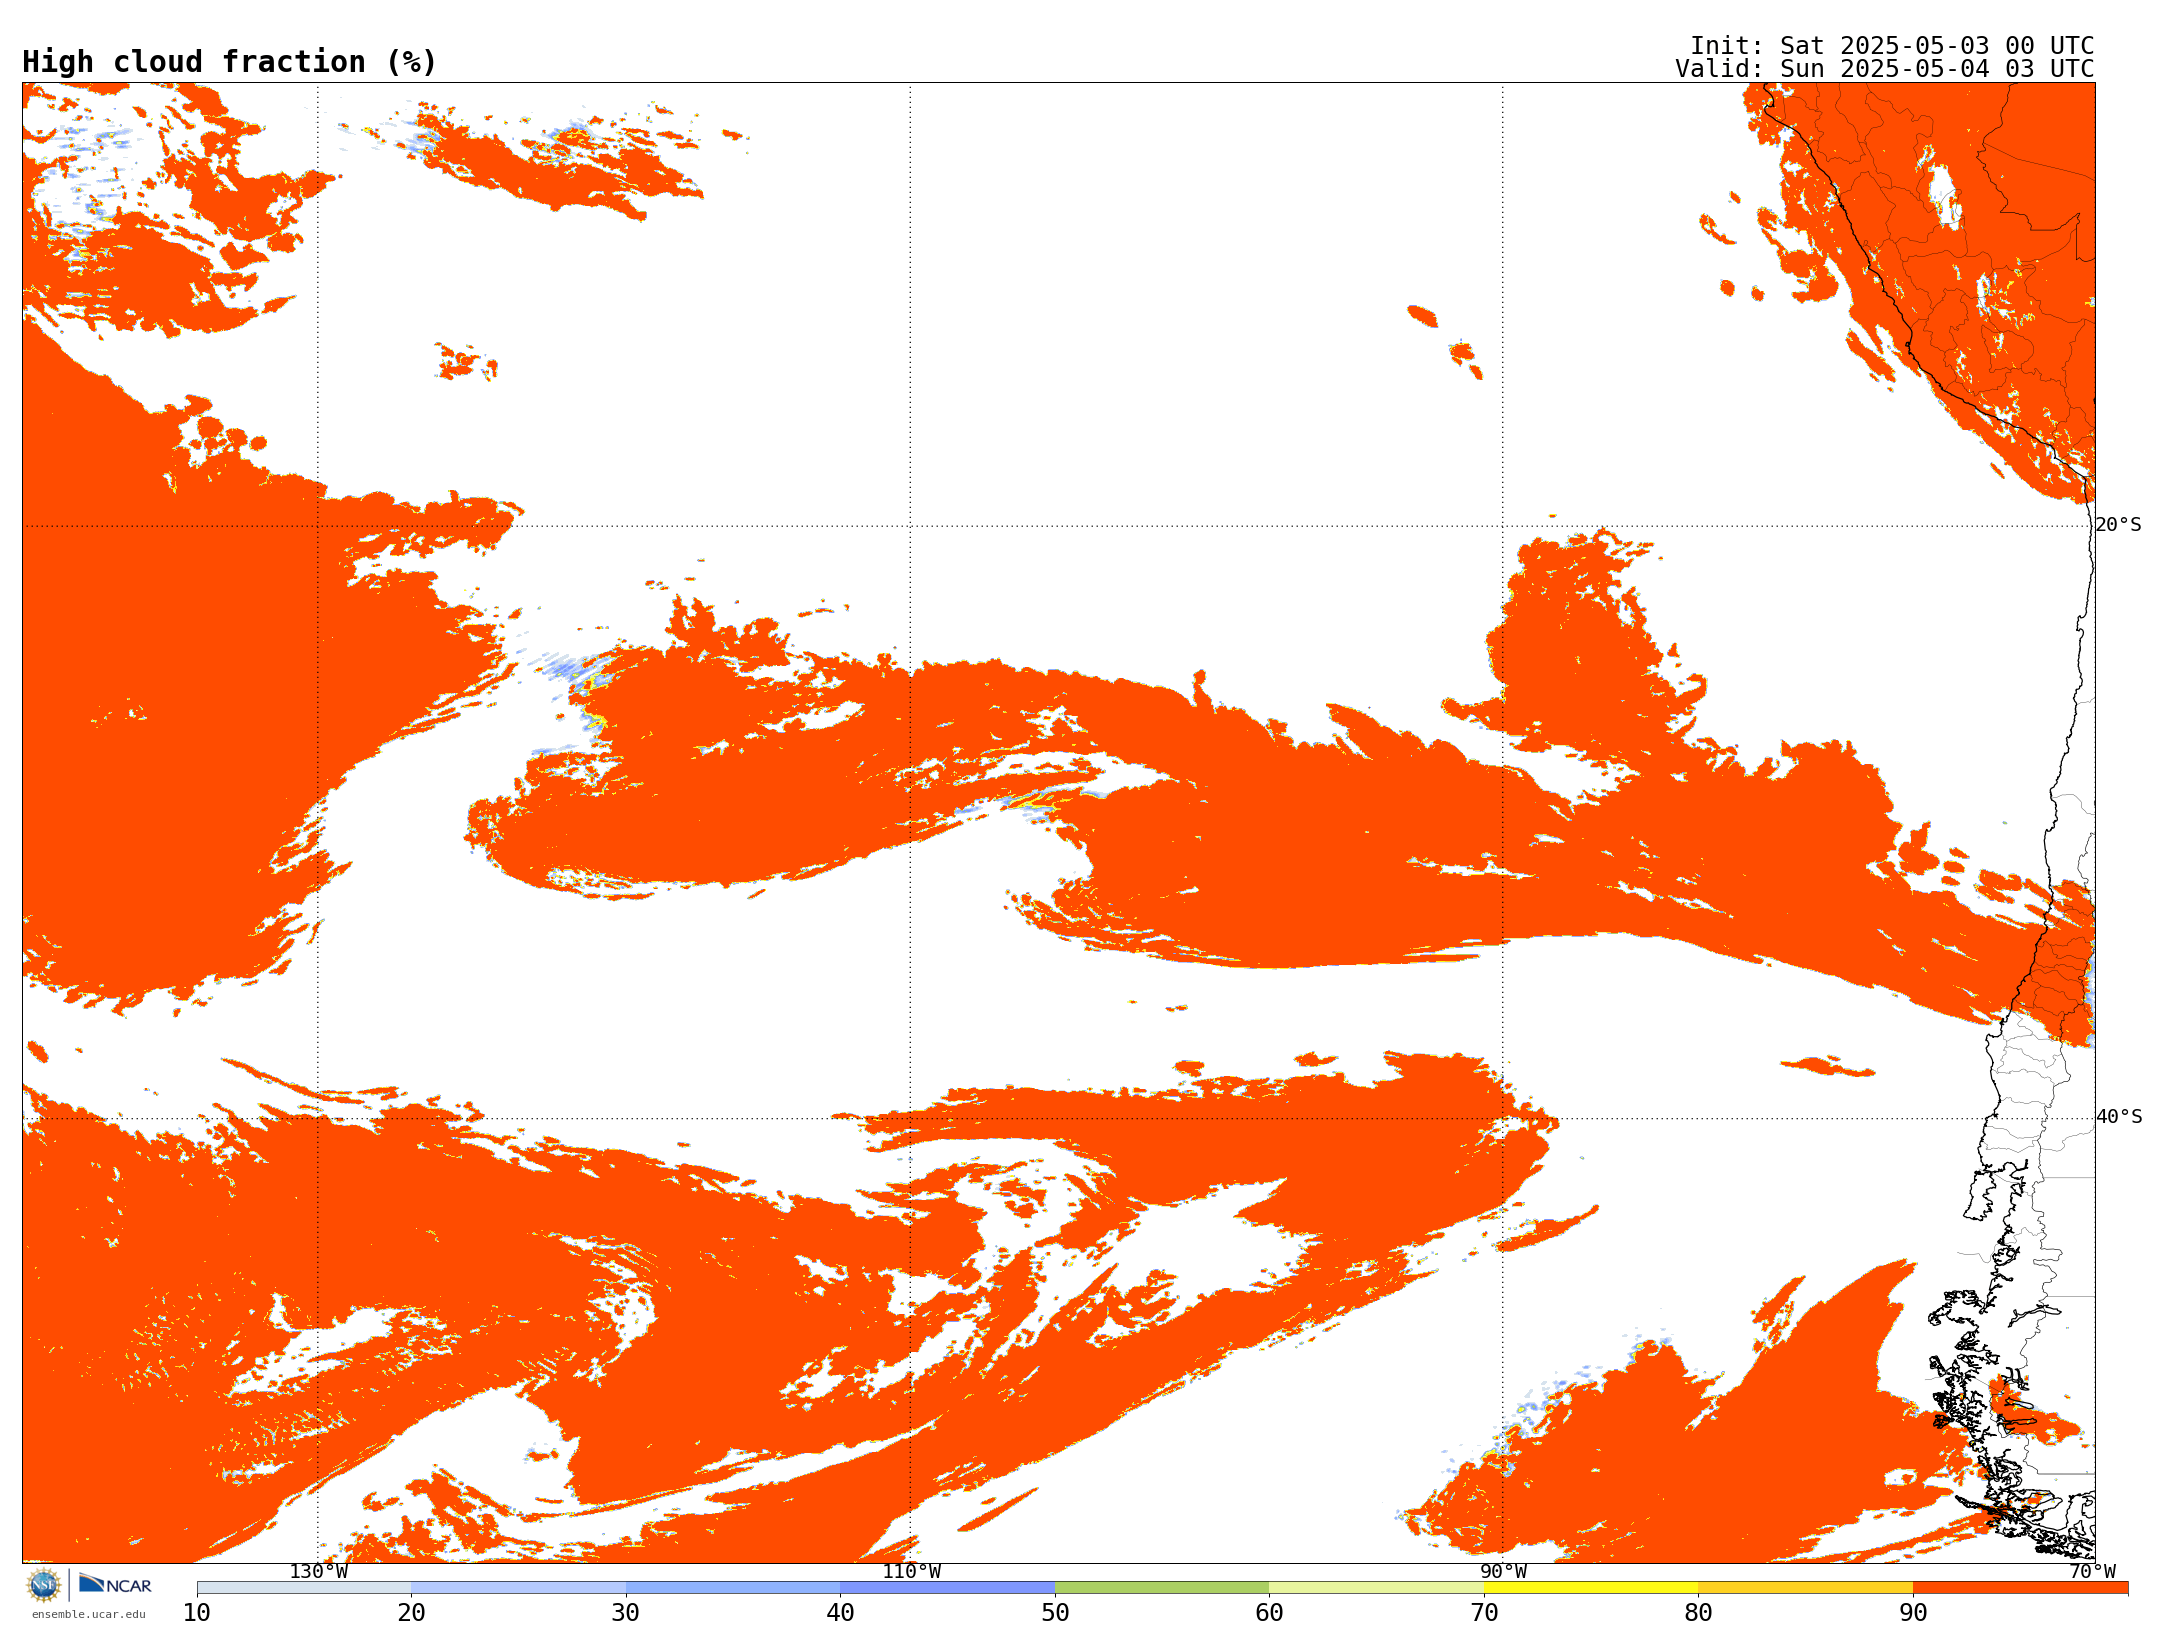Click the ensemble.ucar.edu text
This screenshot has height=1626, width=2160.
tap(89, 1614)
